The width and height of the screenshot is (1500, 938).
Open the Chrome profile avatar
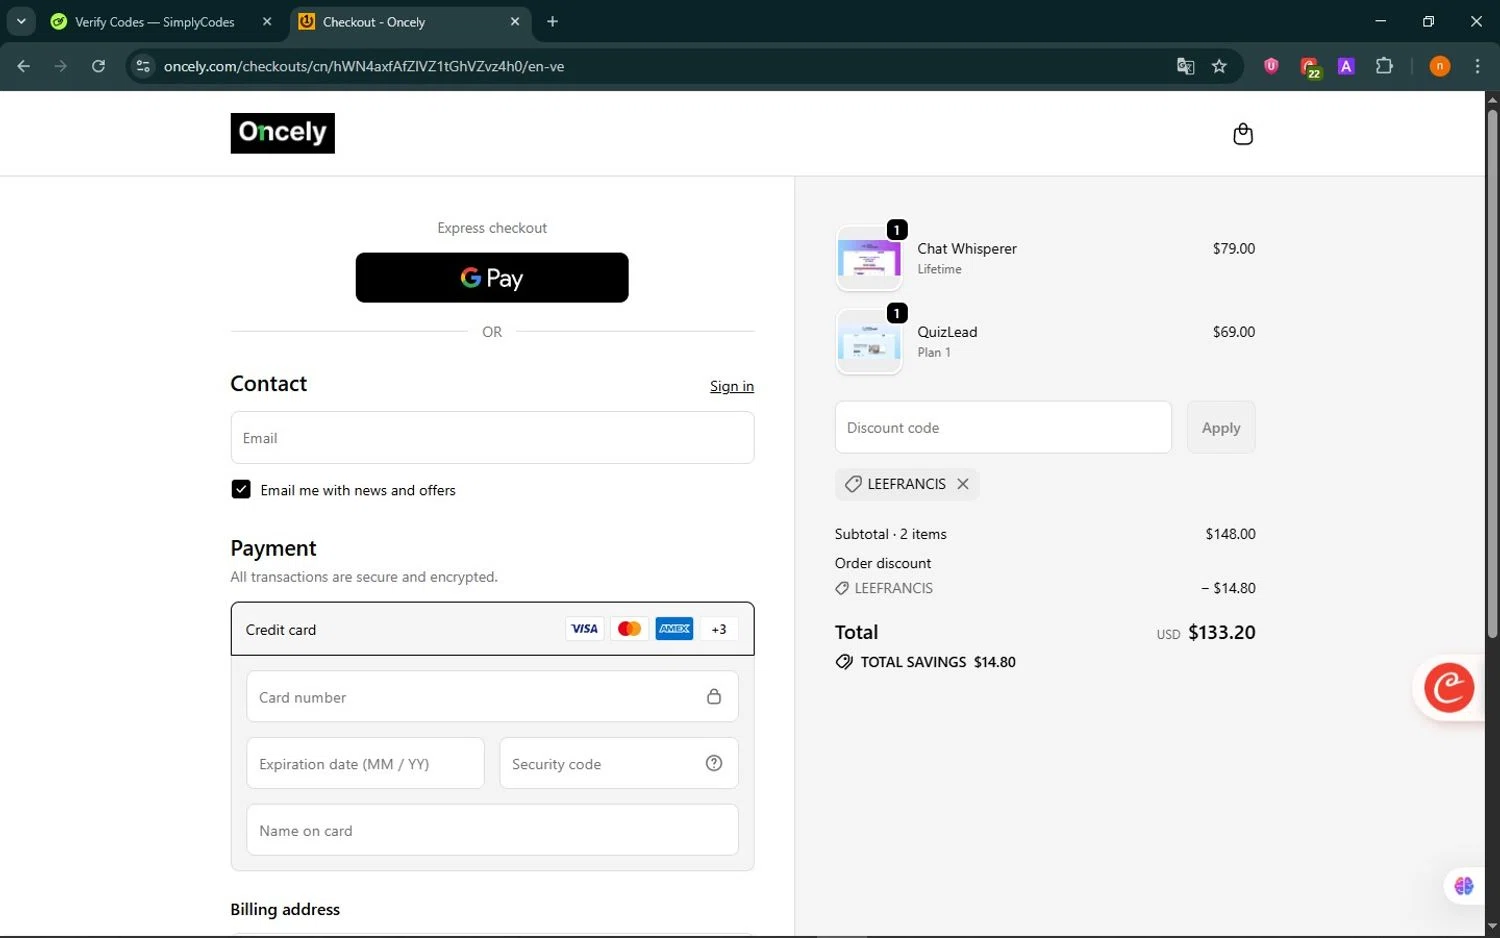coord(1440,66)
